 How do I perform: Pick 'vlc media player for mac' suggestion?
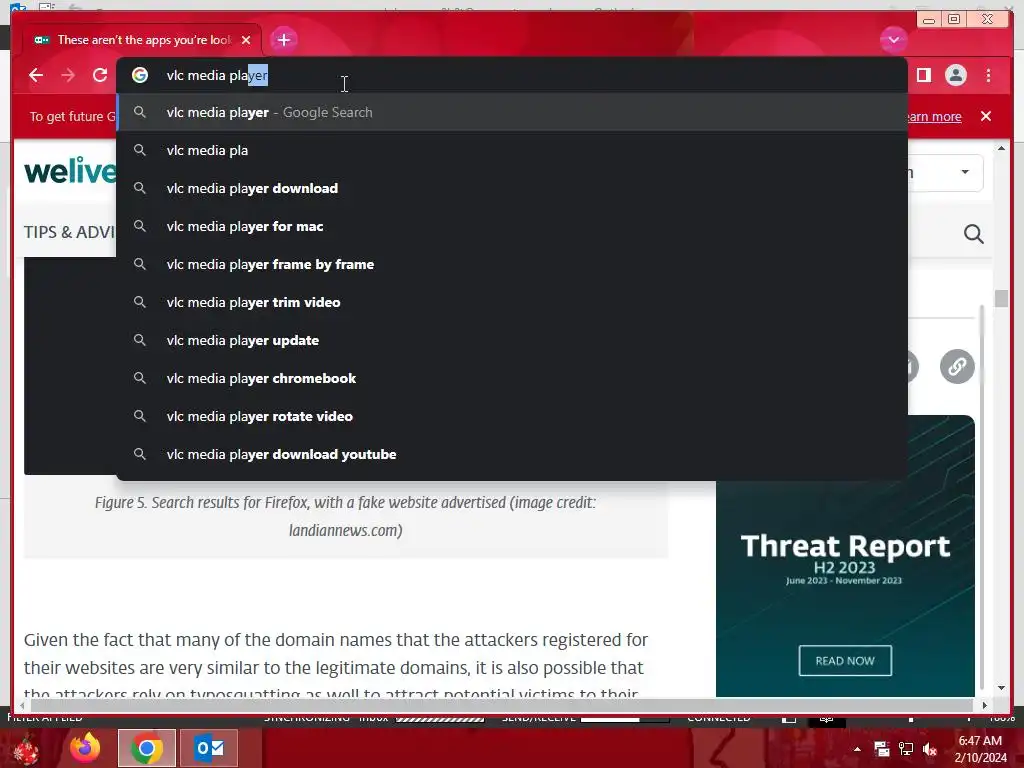(x=512, y=226)
